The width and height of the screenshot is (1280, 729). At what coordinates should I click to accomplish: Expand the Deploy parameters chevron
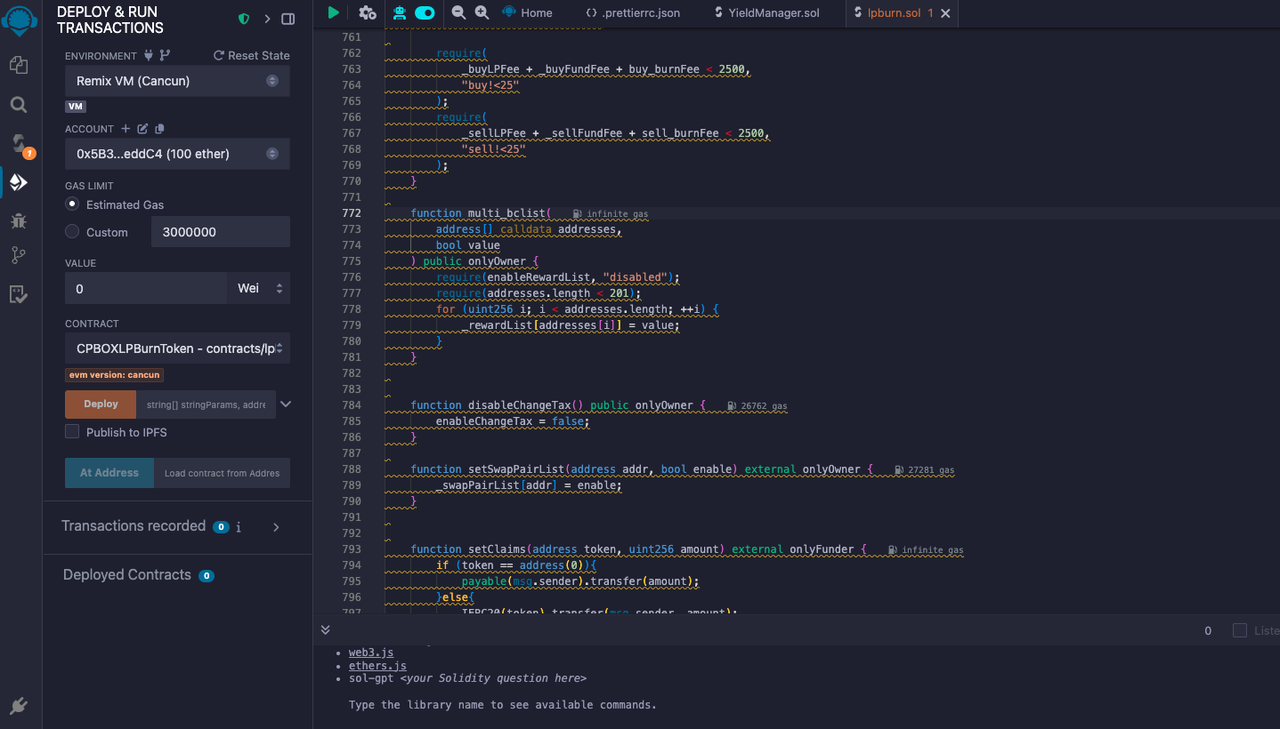286,404
